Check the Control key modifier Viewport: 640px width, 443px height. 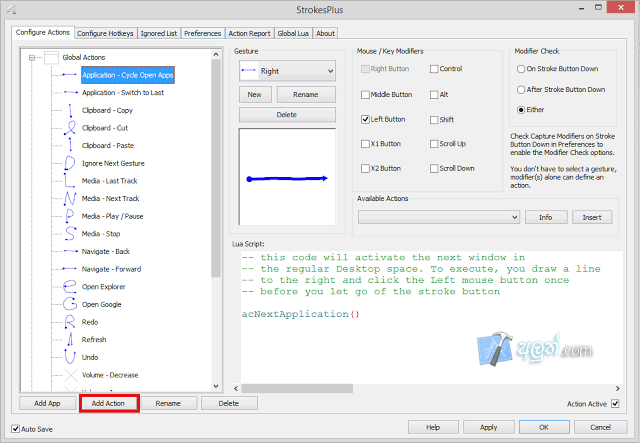coord(434,69)
